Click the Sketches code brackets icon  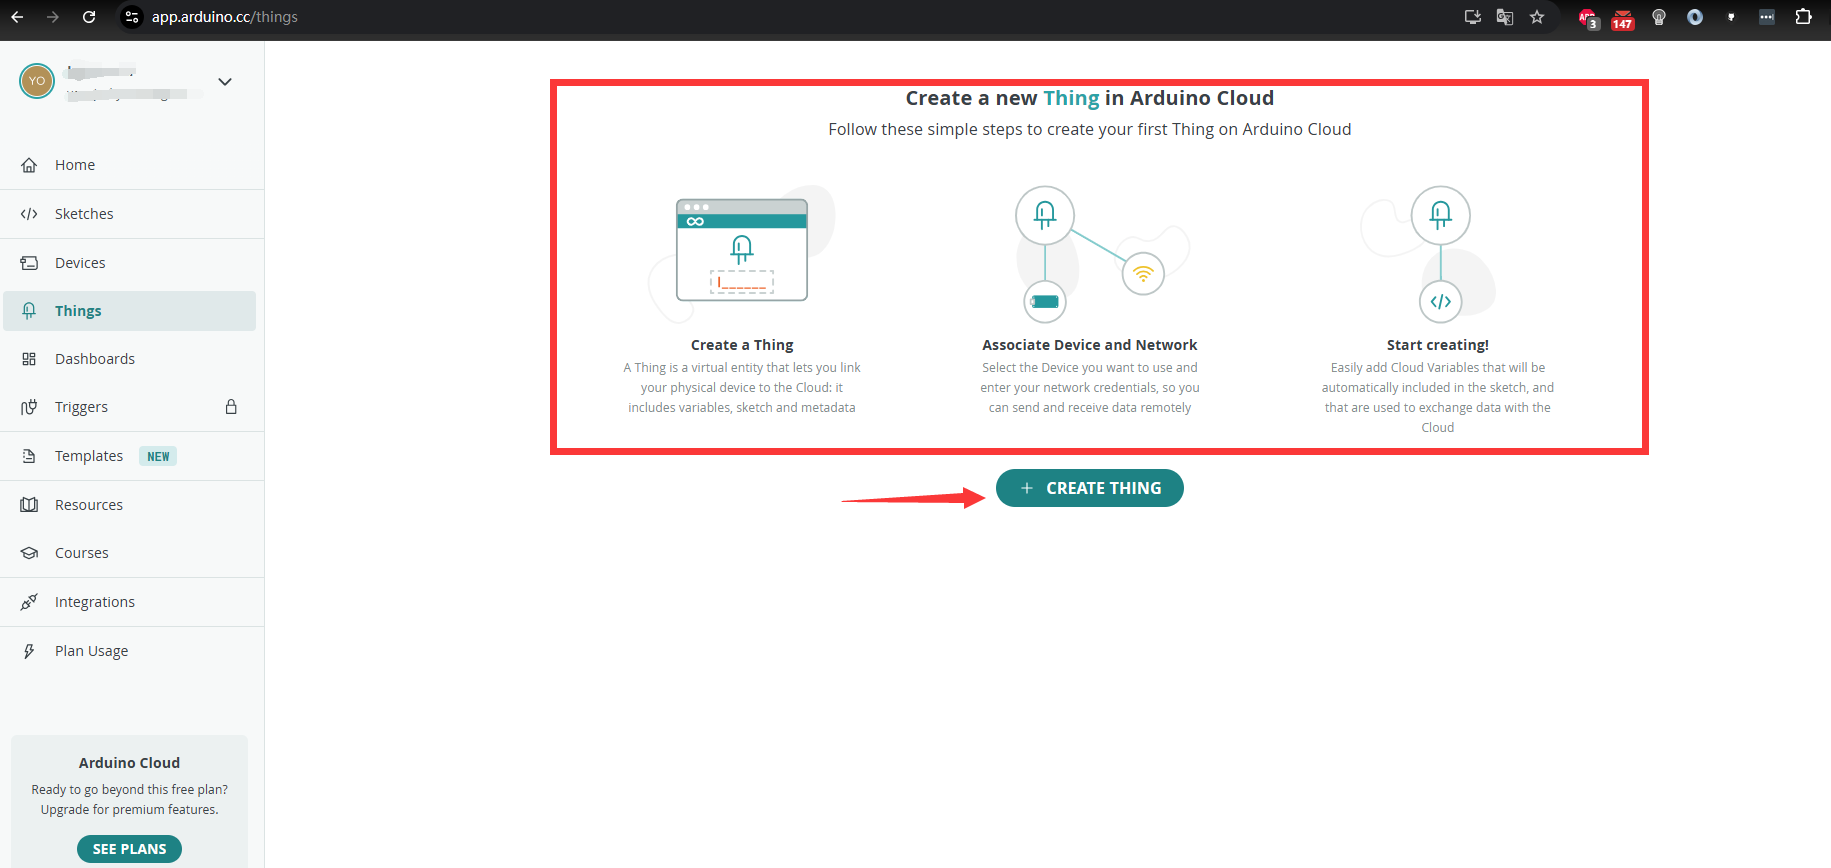(29, 214)
